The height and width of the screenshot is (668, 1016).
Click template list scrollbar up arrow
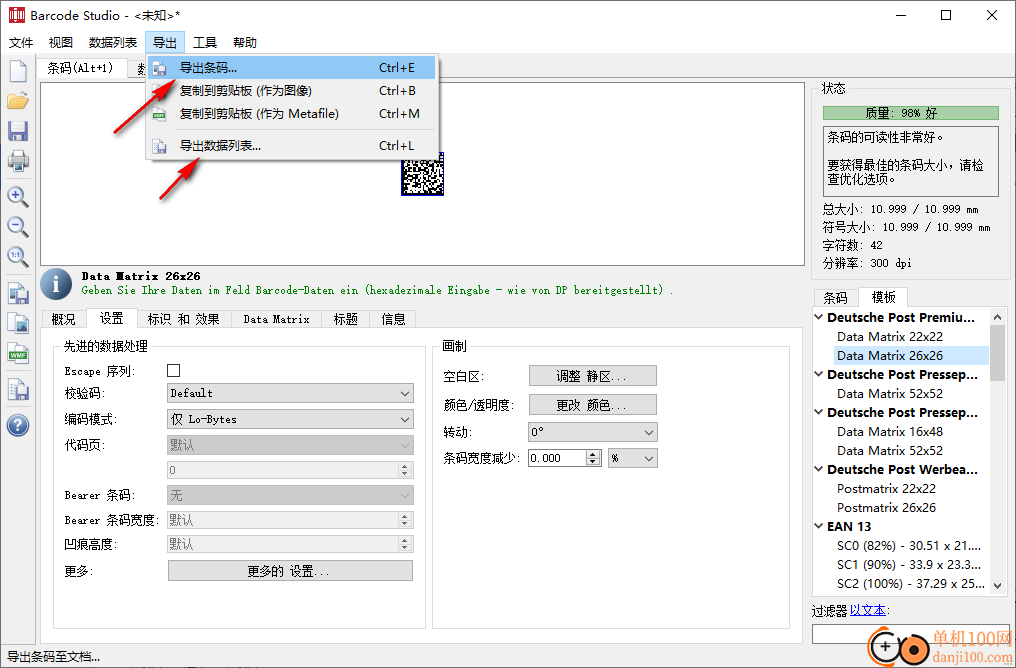pyautogui.click(x=997, y=317)
